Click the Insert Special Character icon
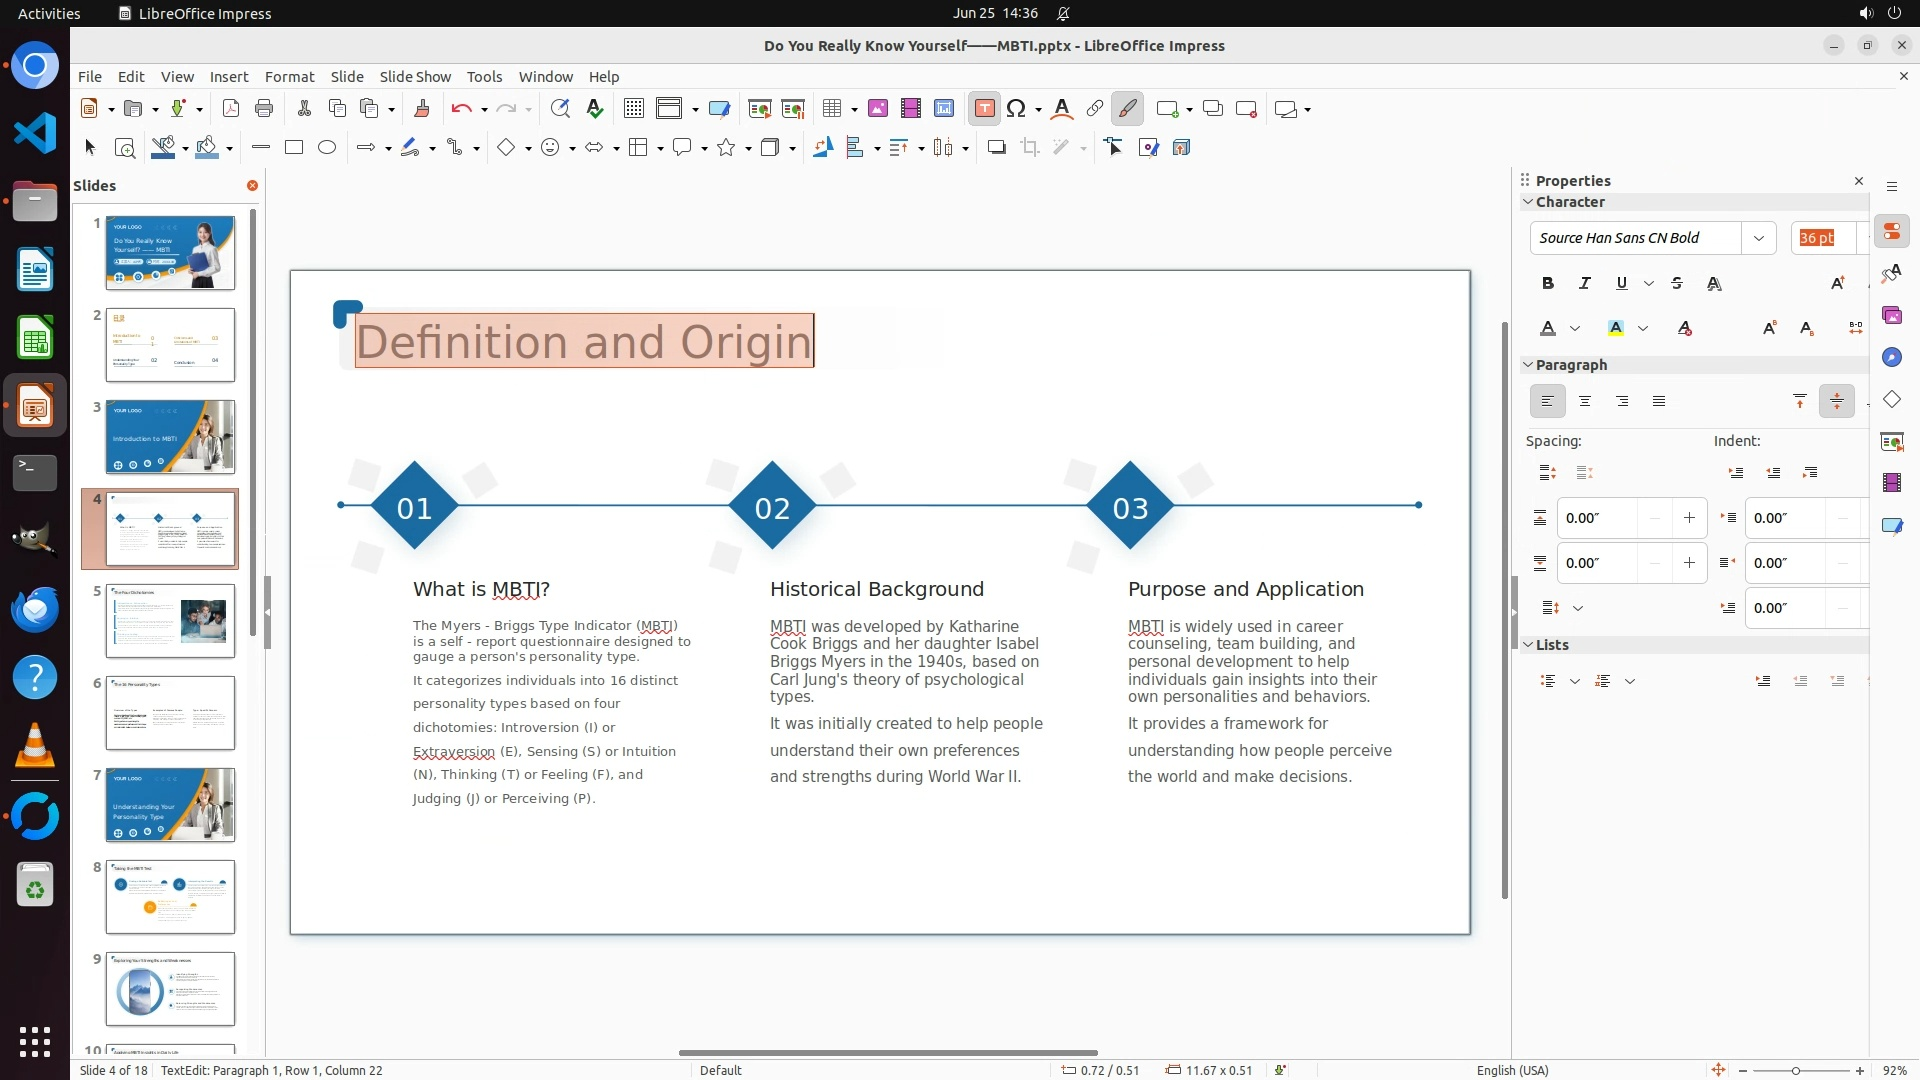Viewport: 1920px width, 1080px height. coord(1016,109)
